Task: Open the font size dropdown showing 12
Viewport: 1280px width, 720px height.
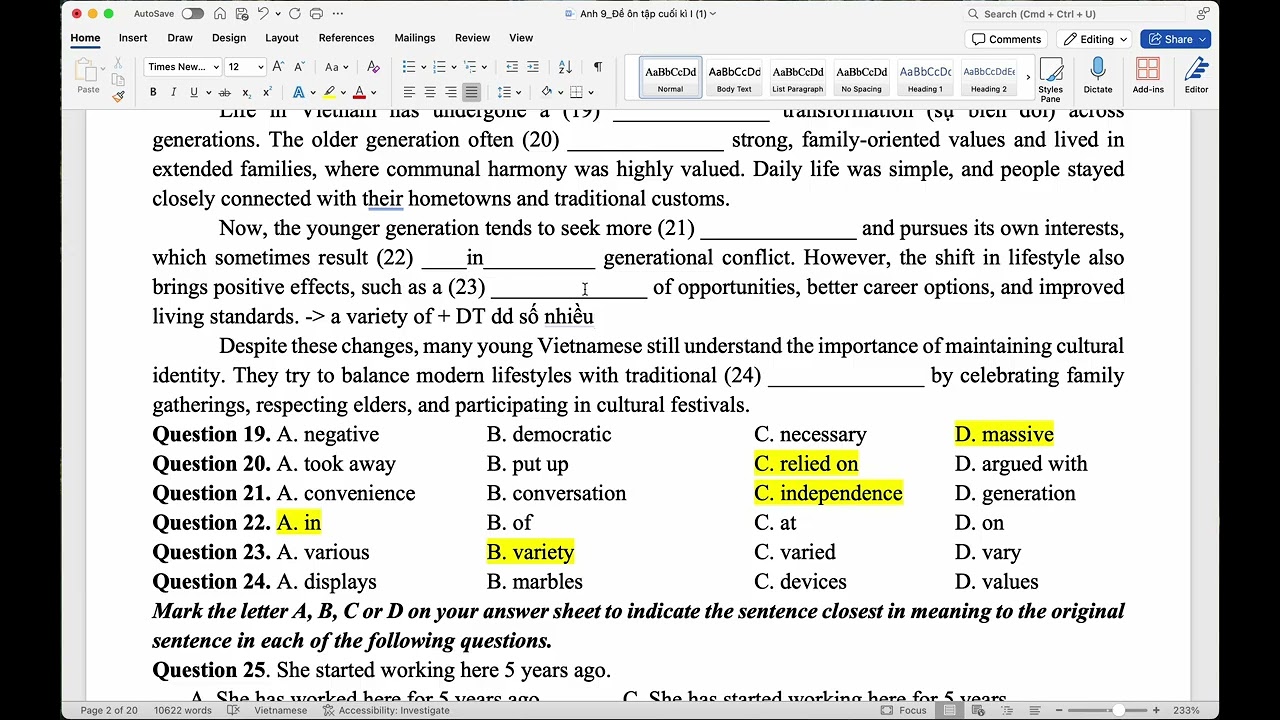Action: (x=246, y=67)
